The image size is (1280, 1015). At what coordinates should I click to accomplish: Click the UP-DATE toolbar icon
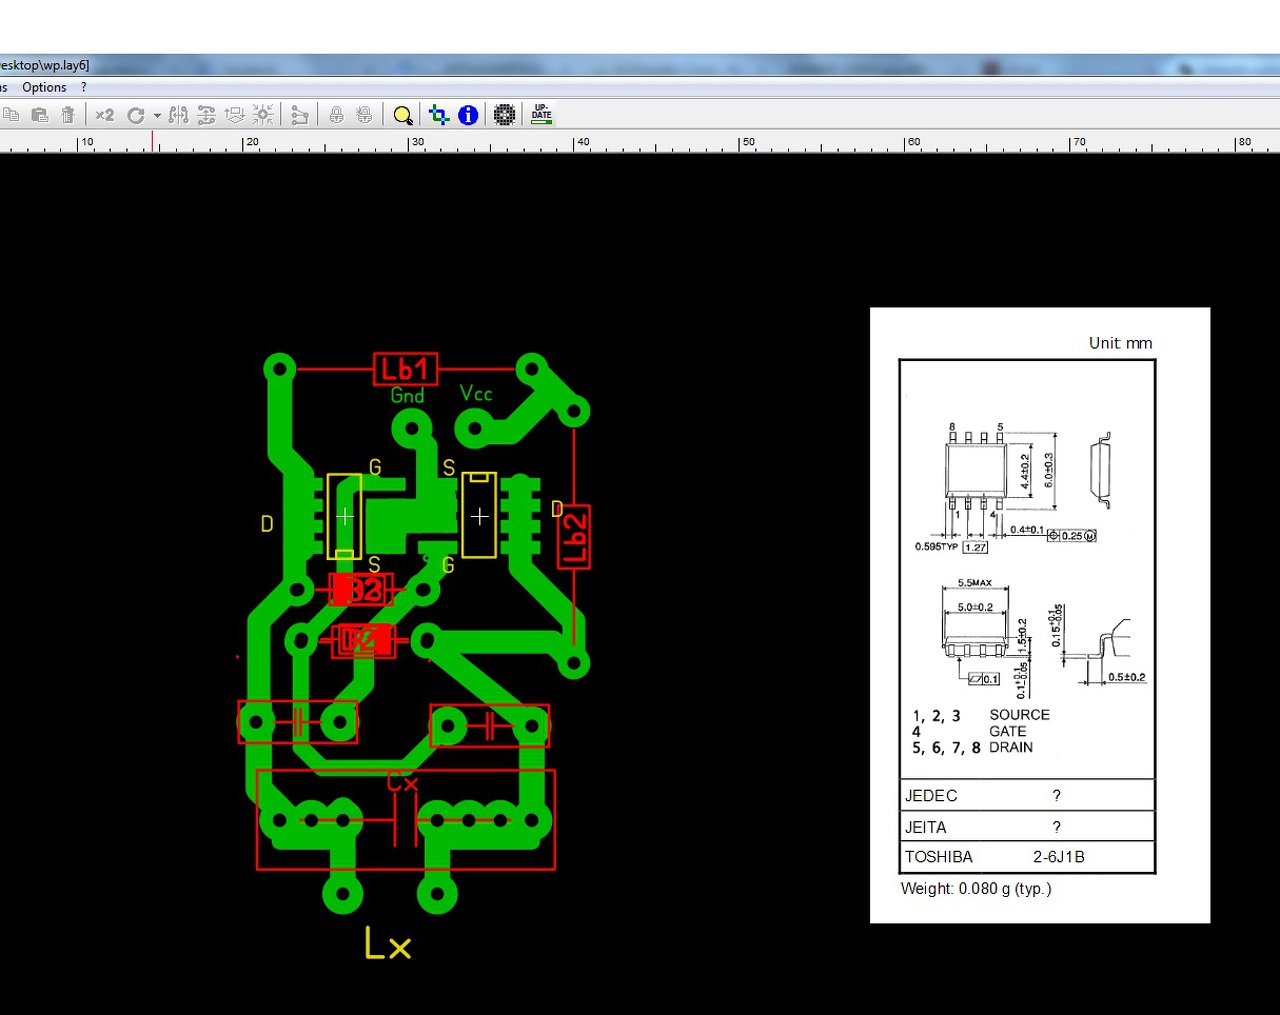541,113
